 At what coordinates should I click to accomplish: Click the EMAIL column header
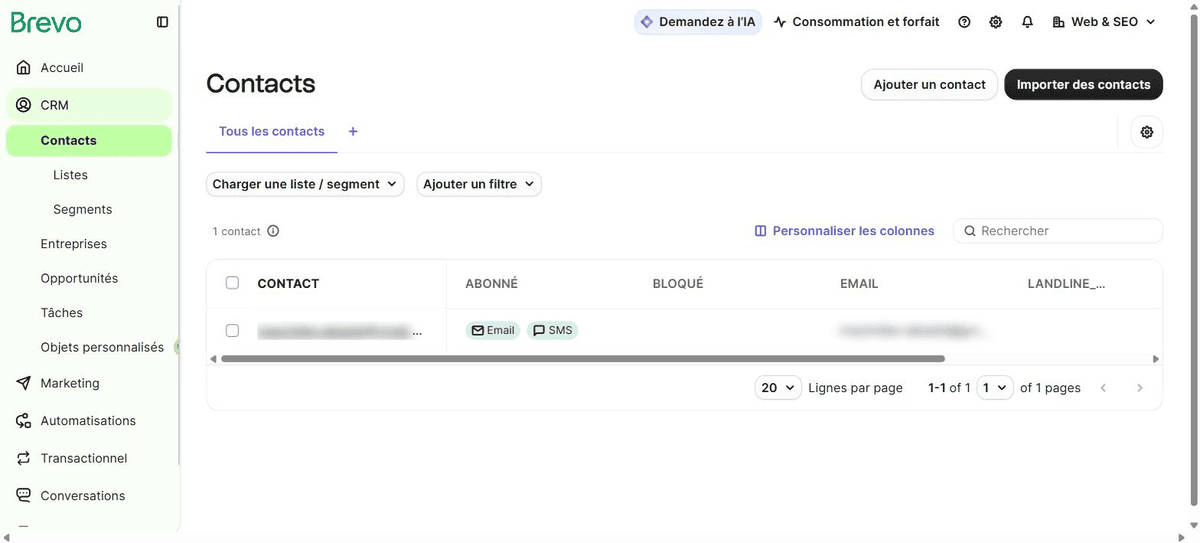pos(859,283)
